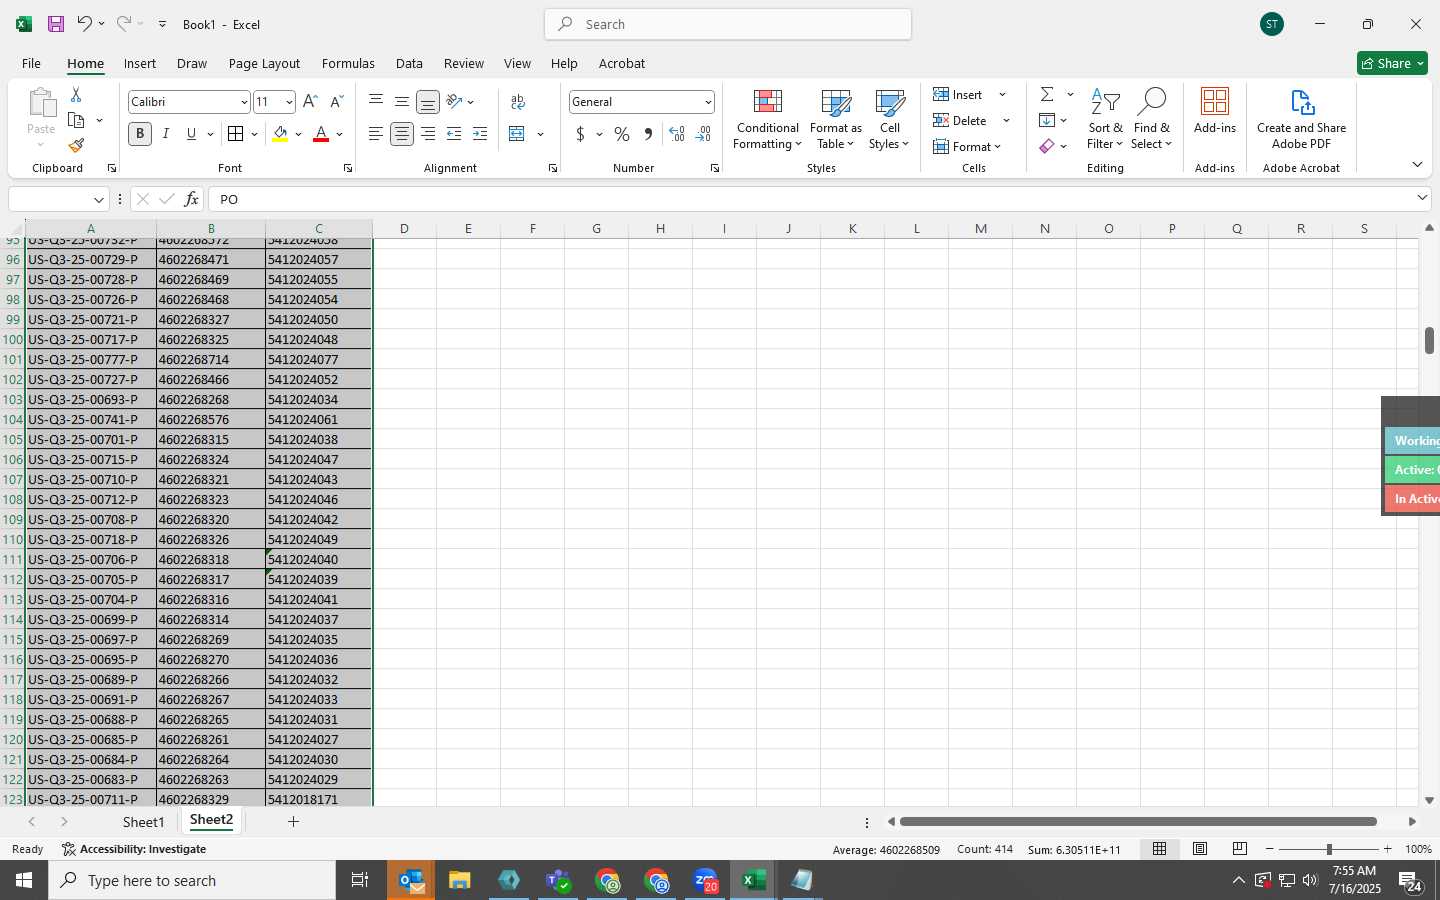Click the Orientation text angle icon
Image resolution: width=1440 pixels, height=900 pixels.
click(x=454, y=101)
